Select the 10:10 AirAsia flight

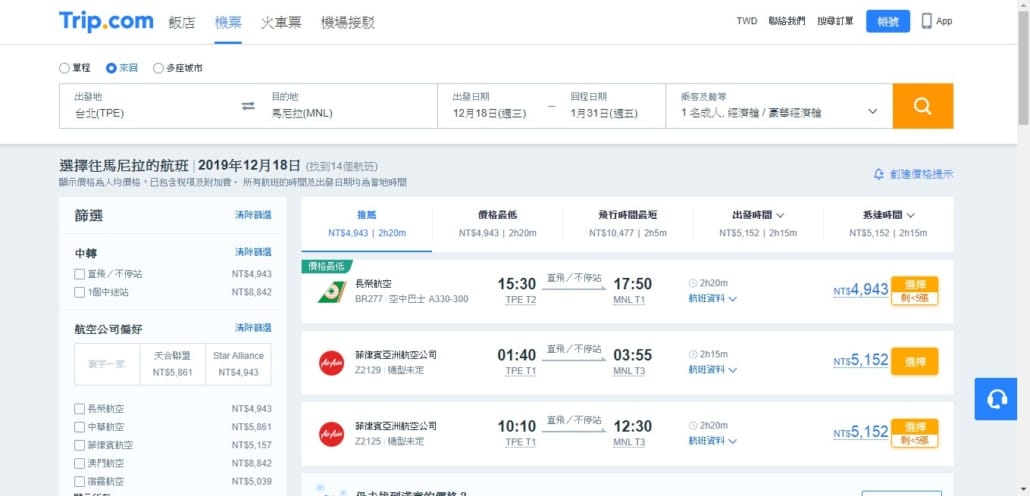[914, 433]
